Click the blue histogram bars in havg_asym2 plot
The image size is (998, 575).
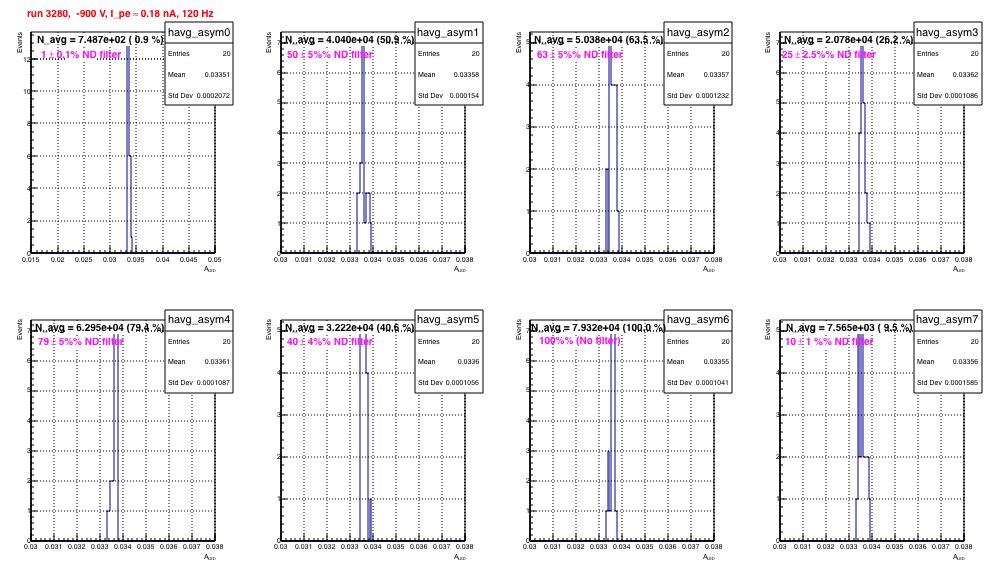pyautogui.click(x=612, y=150)
